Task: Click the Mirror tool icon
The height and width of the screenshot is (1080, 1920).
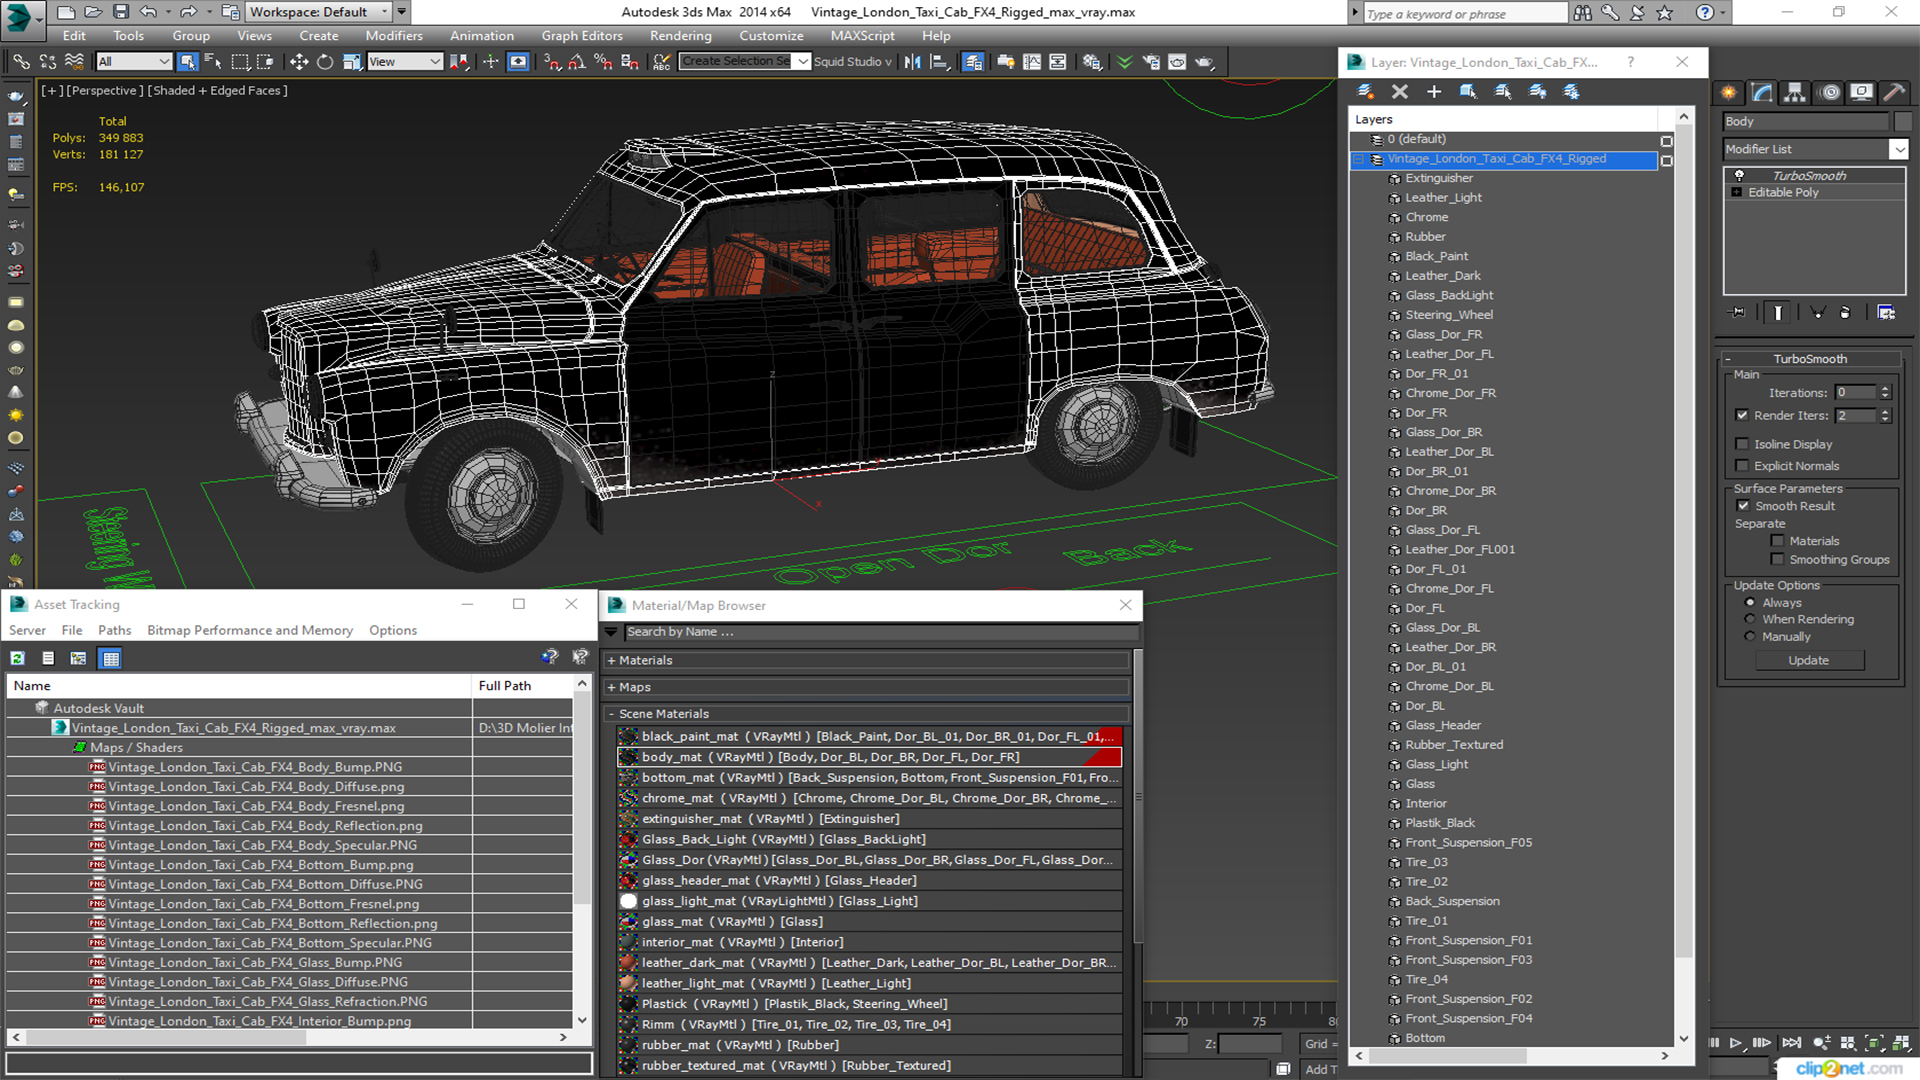Action: coord(912,62)
